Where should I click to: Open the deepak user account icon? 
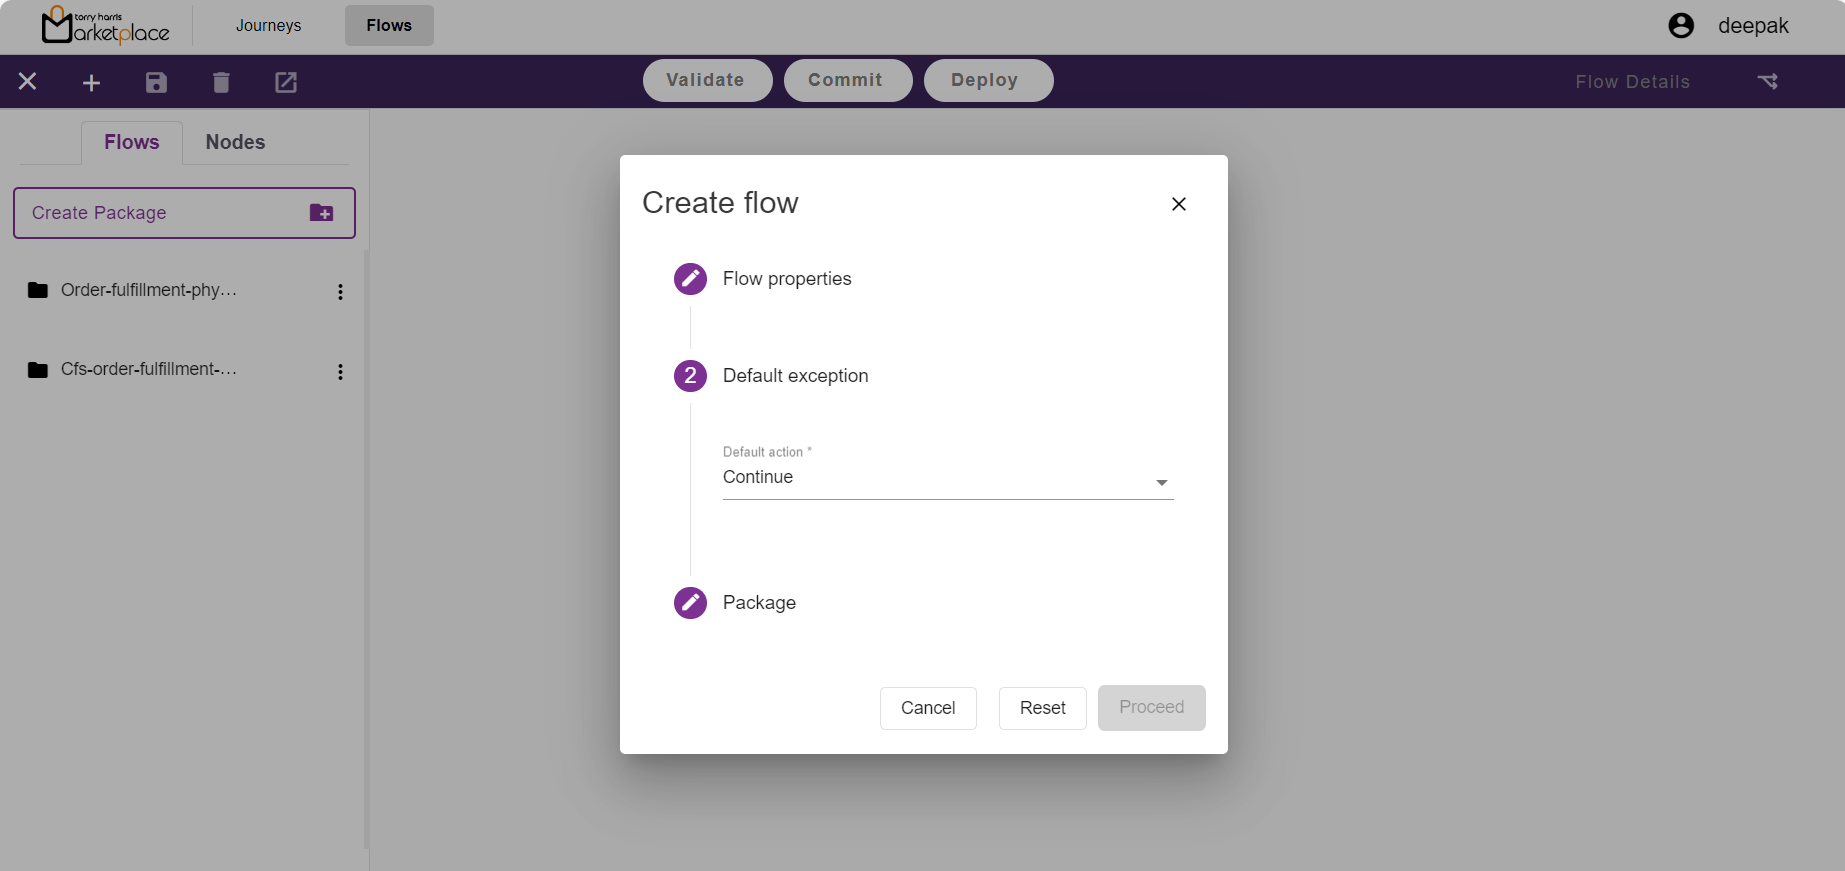(1681, 26)
